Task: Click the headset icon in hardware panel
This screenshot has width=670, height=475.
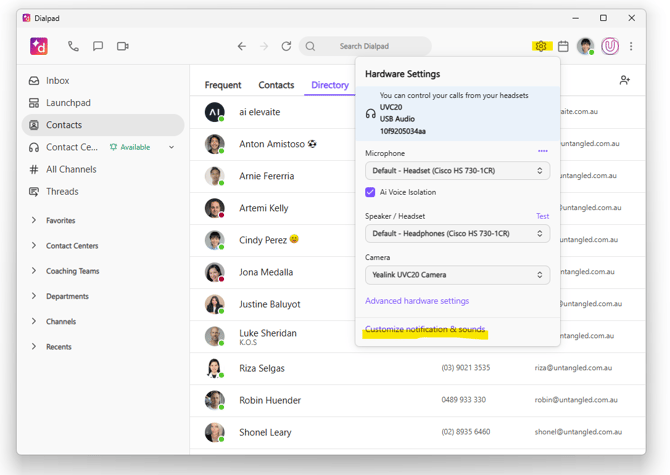Action: (370, 114)
